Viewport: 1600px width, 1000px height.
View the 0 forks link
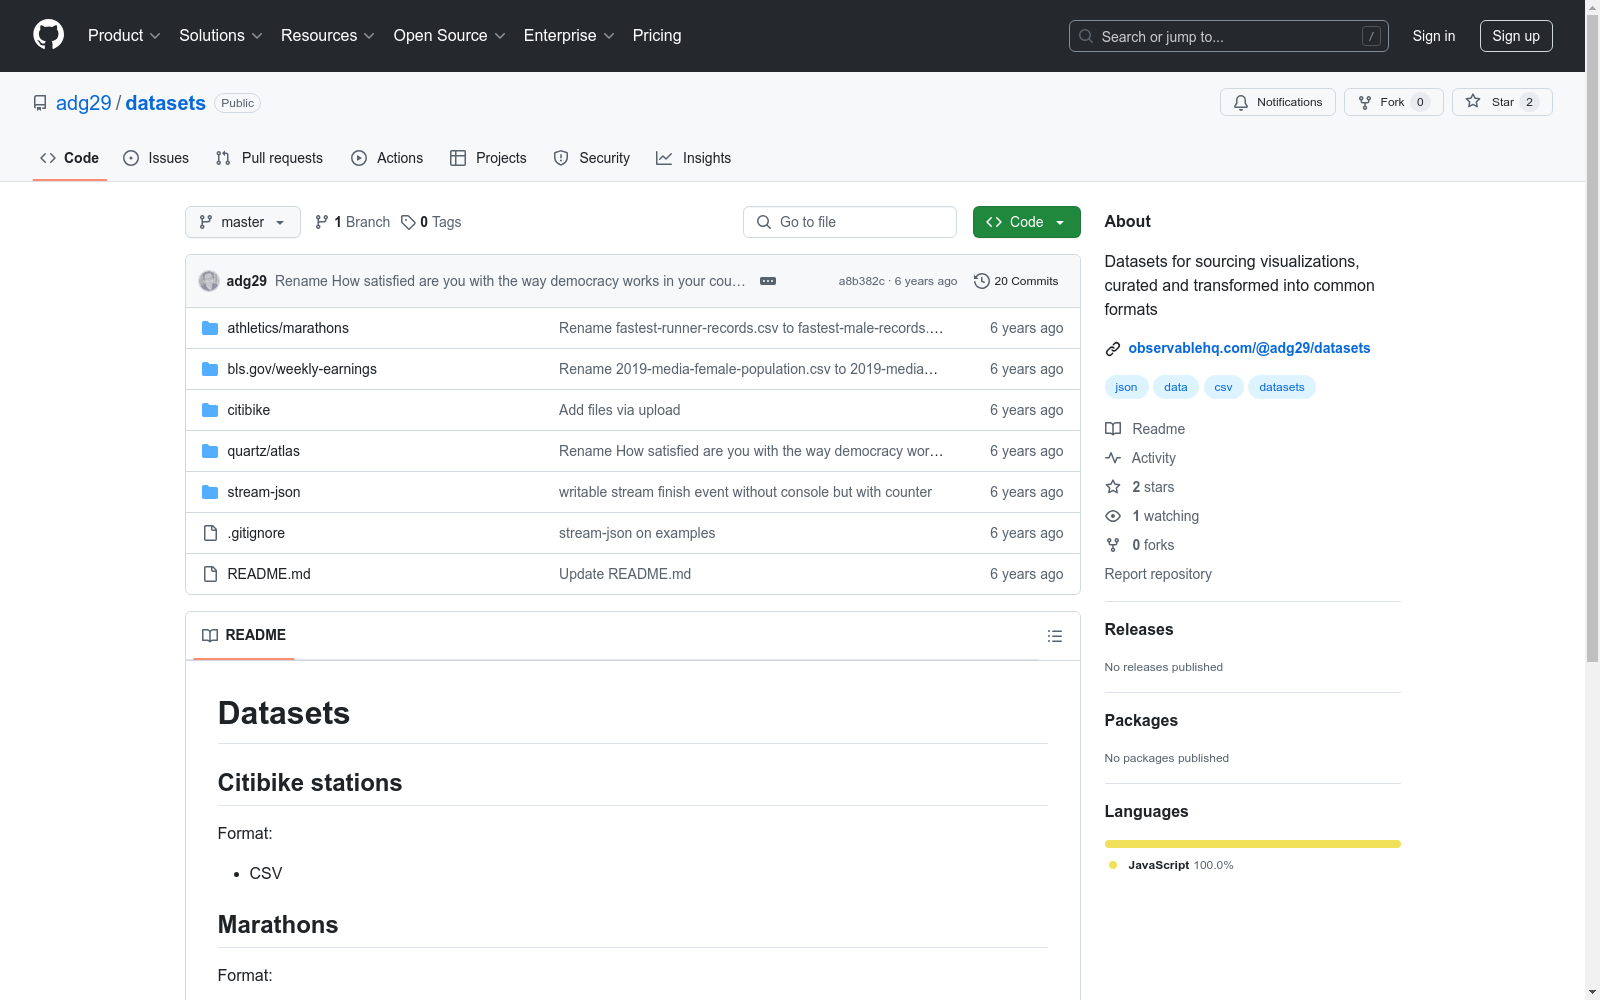click(1140, 545)
